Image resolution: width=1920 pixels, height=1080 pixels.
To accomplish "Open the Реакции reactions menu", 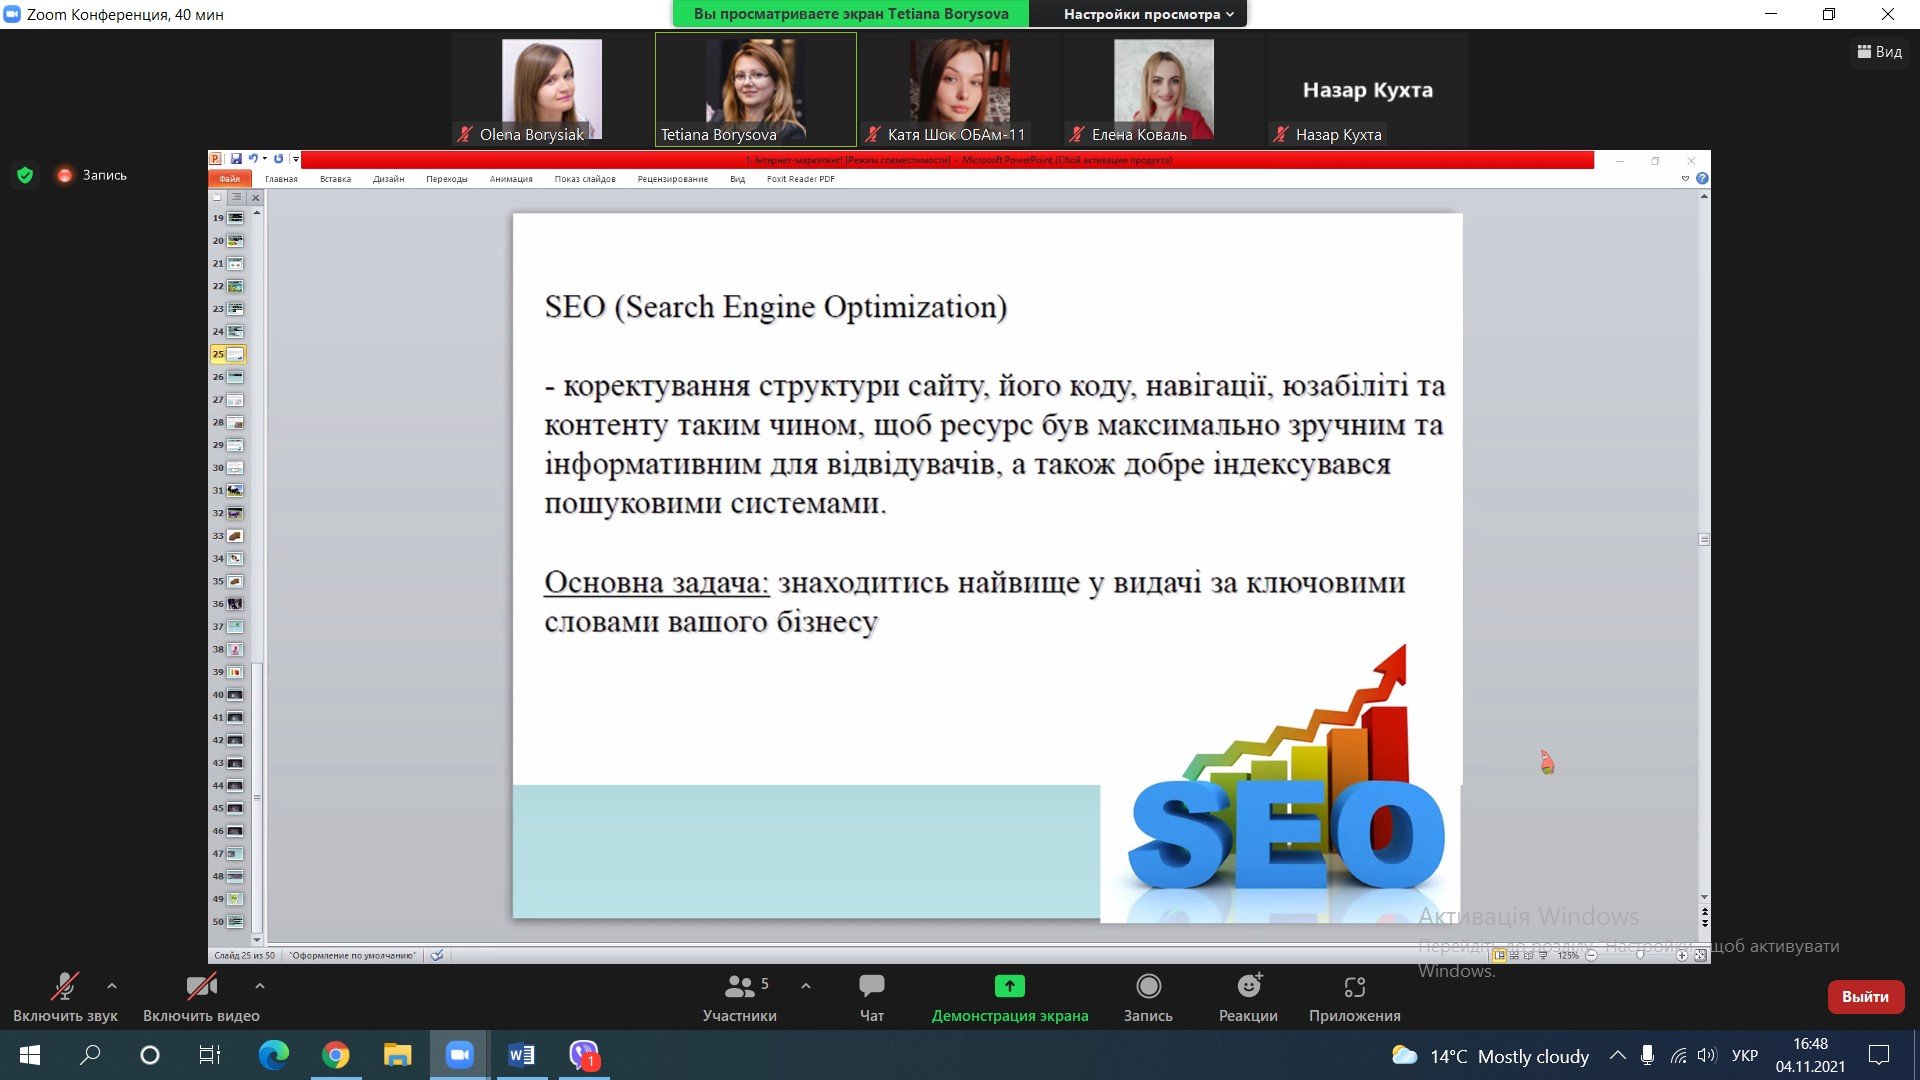I will (1248, 998).
